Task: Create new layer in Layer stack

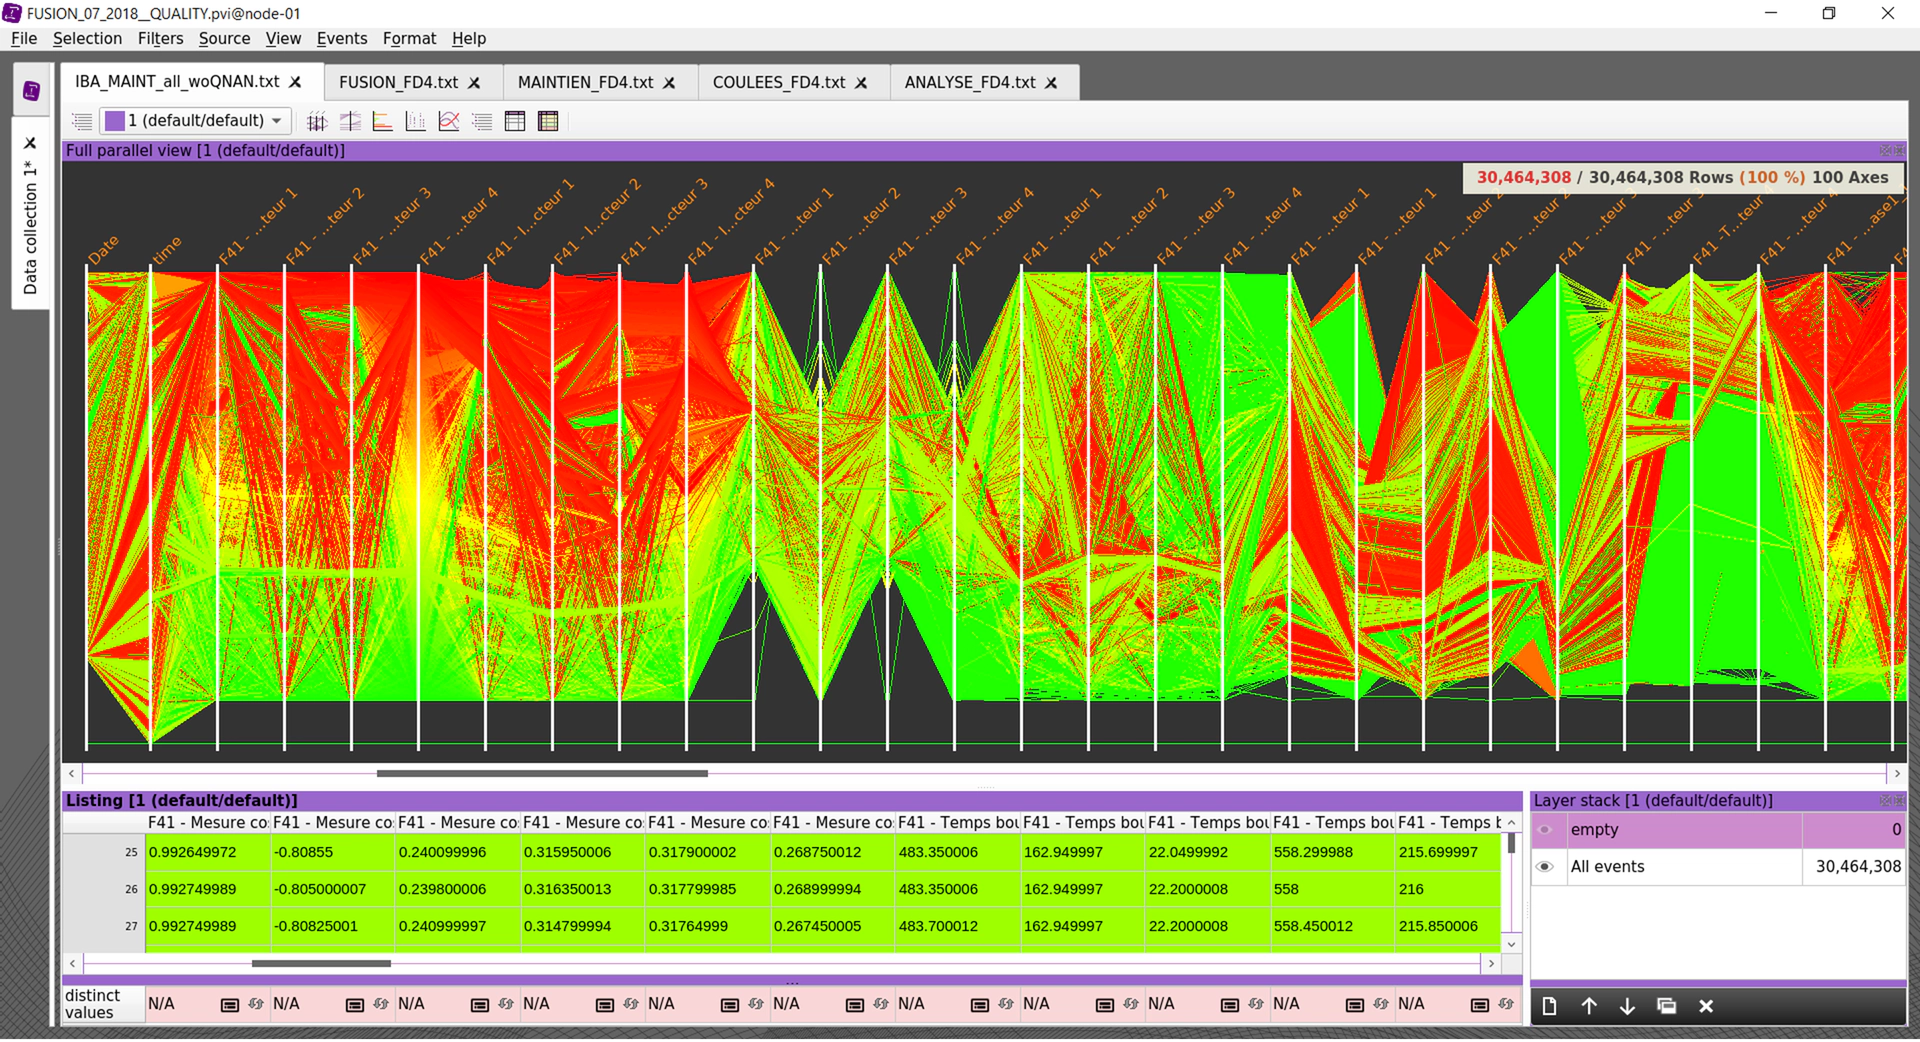Action: pos(1549,1006)
